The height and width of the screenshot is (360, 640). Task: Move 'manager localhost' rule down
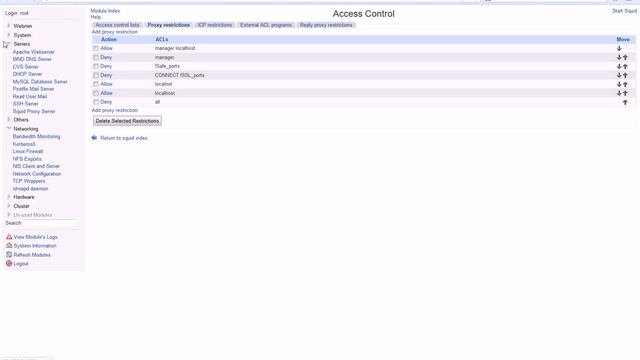tap(619, 48)
